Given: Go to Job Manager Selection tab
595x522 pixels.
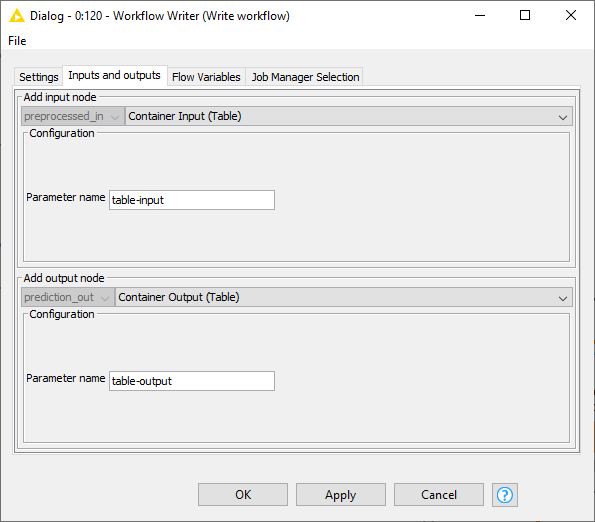Looking at the screenshot, I should [x=305, y=77].
